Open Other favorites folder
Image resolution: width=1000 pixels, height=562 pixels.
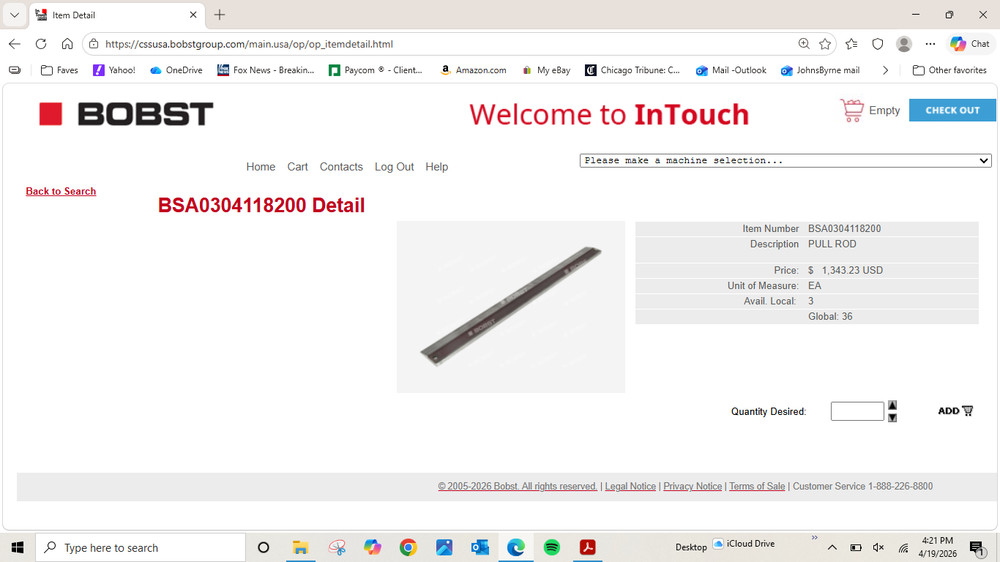point(949,70)
